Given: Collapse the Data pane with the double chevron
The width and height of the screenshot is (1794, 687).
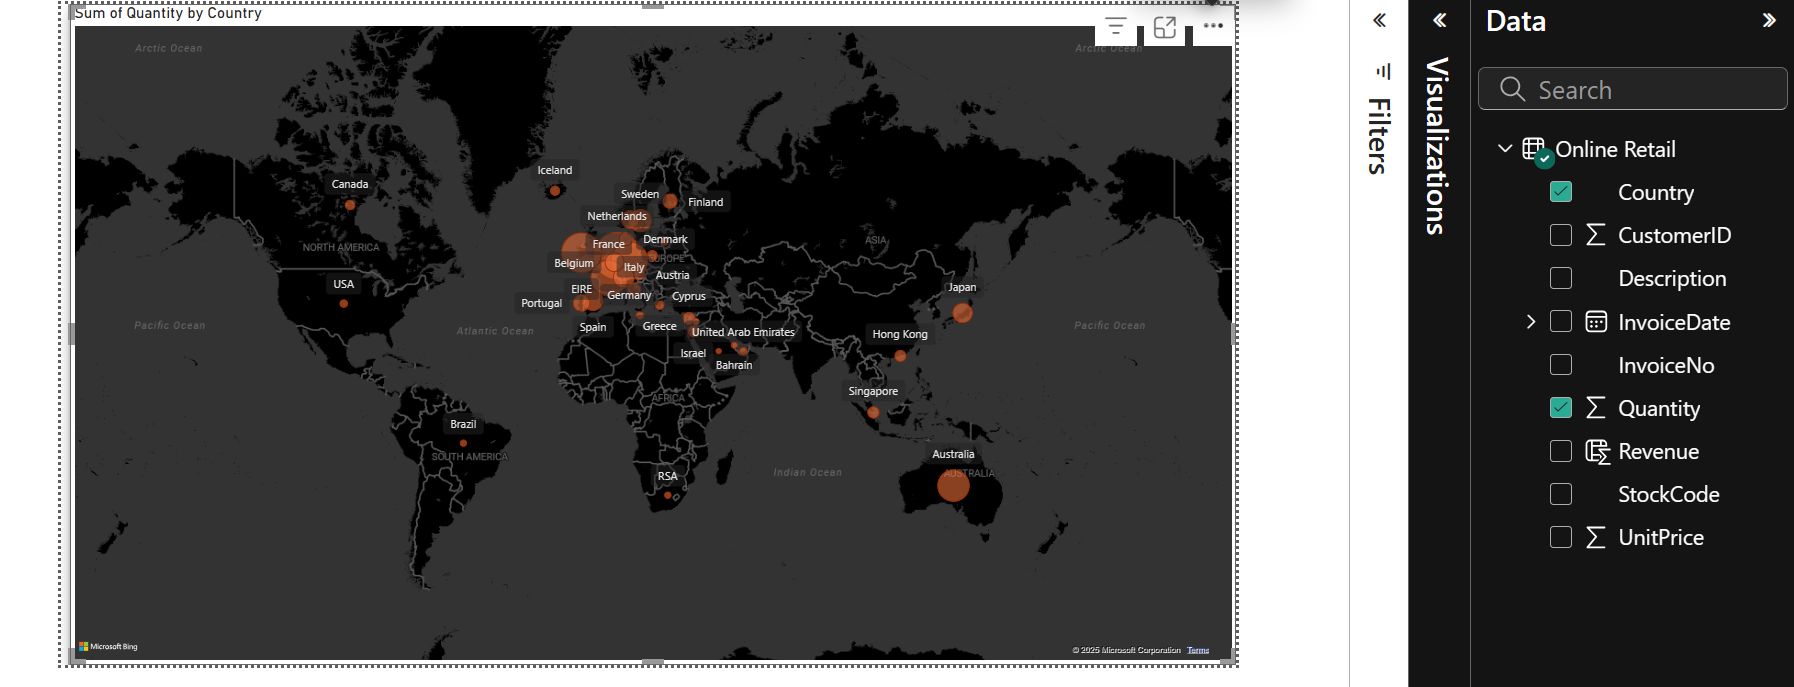Looking at the screenshot, I should (1769, 20).
